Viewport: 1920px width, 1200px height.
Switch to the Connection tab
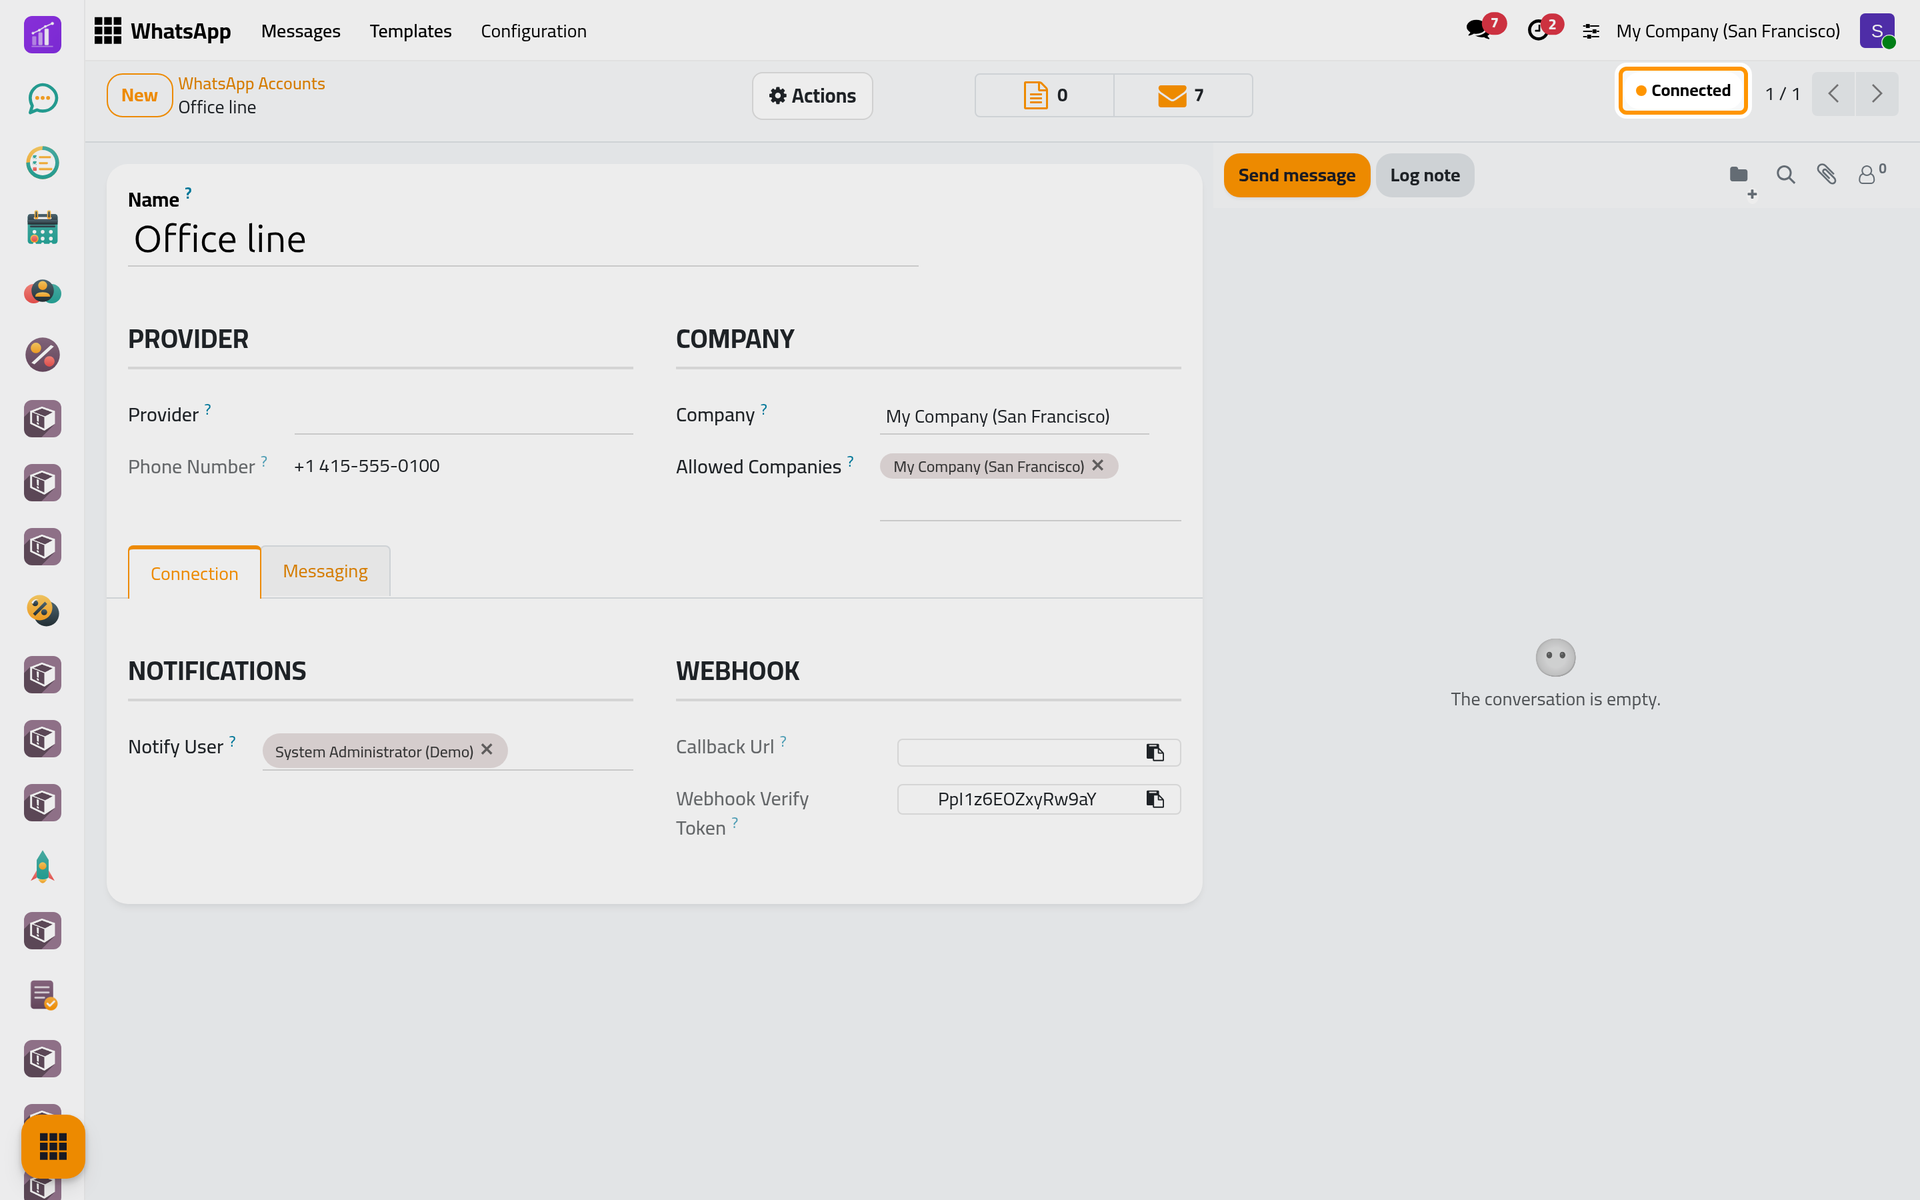[194, 573]
